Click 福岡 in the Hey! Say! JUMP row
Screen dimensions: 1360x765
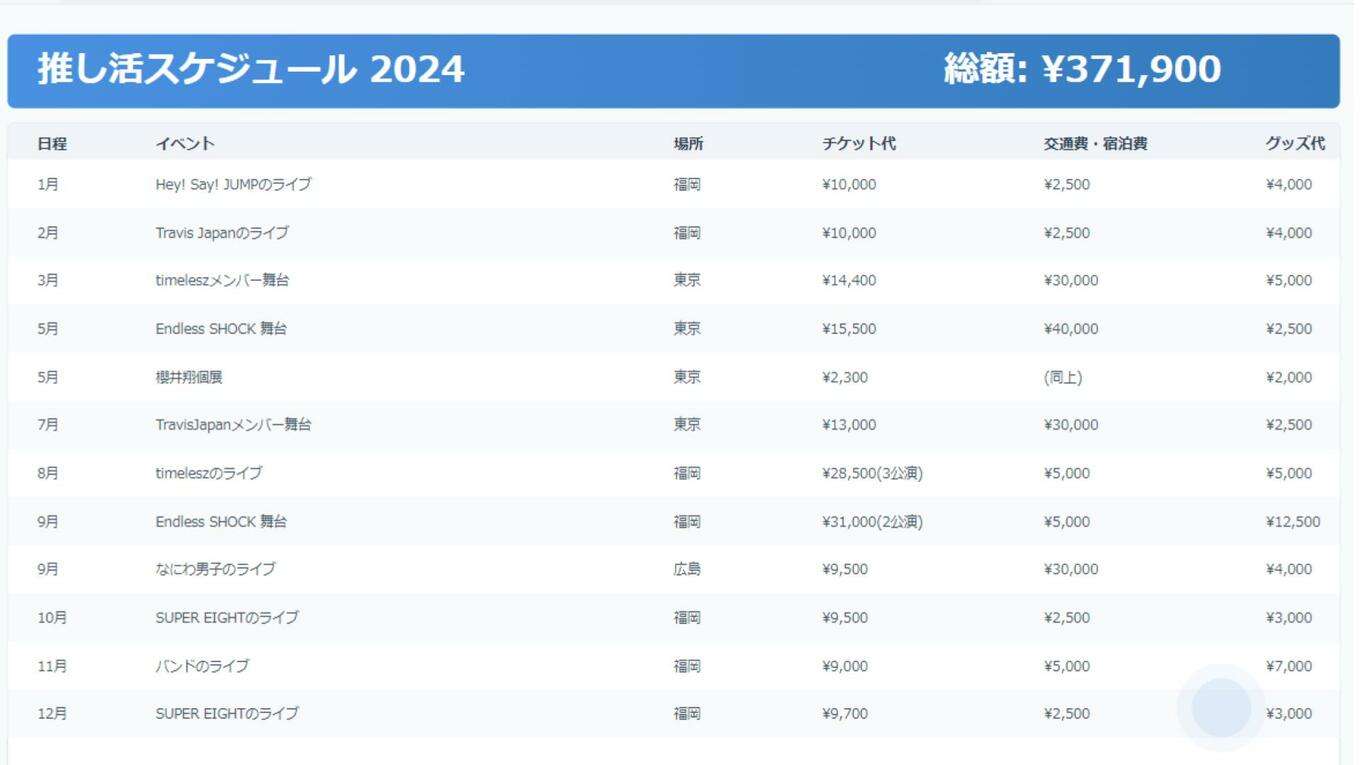coord(687,185)
